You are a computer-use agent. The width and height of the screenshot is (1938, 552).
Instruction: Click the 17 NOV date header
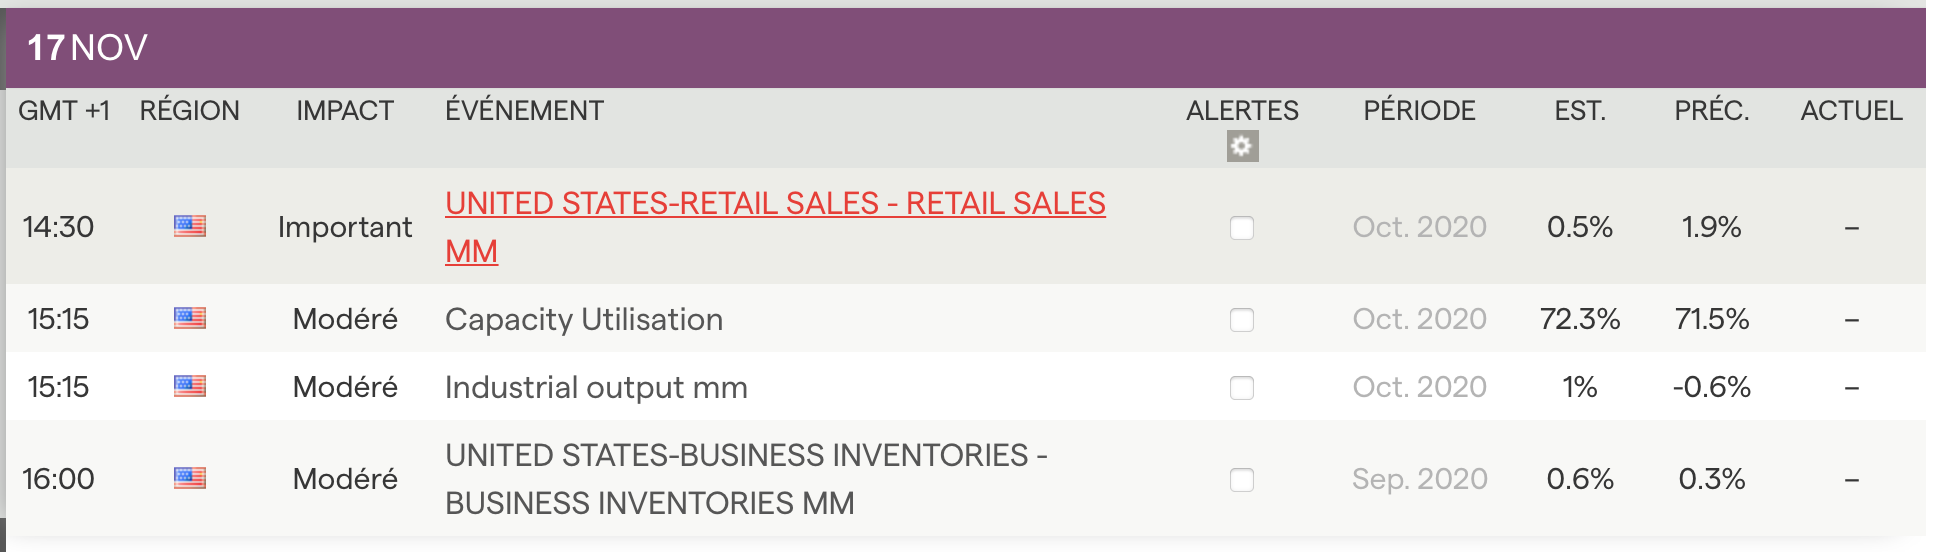[88, 48]
